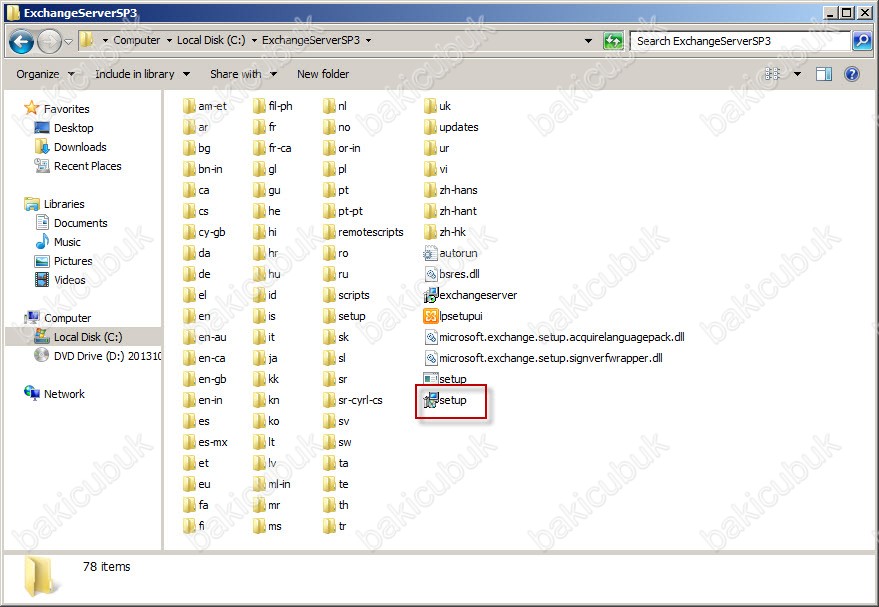Click the Forward arrow navigation button
Image resolution: width=879 pixels, height=607 pixels.
pyautogui.click(x=49, y=41)
